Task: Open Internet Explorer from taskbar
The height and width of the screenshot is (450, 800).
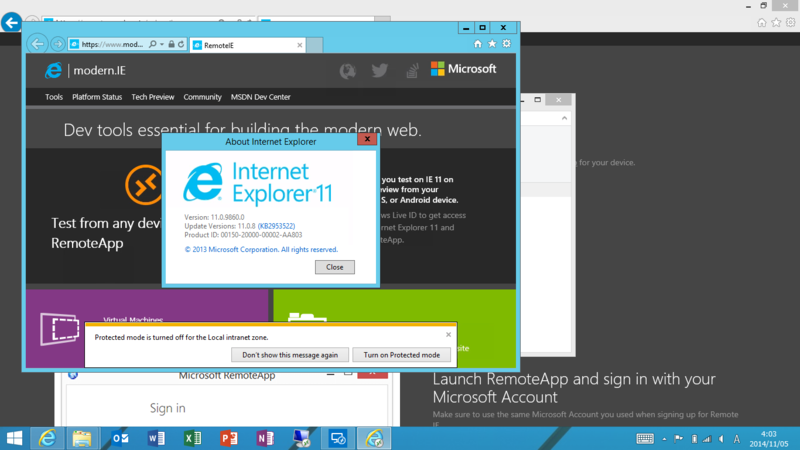Action: click(x=48, y=438)
